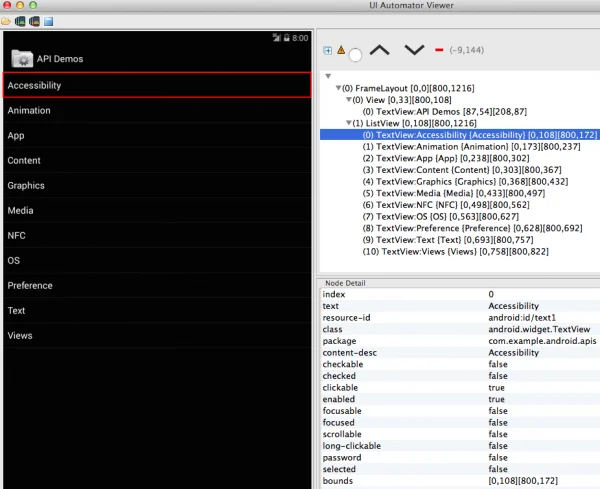Go to the previous result with the up chevron

point(379,50)
